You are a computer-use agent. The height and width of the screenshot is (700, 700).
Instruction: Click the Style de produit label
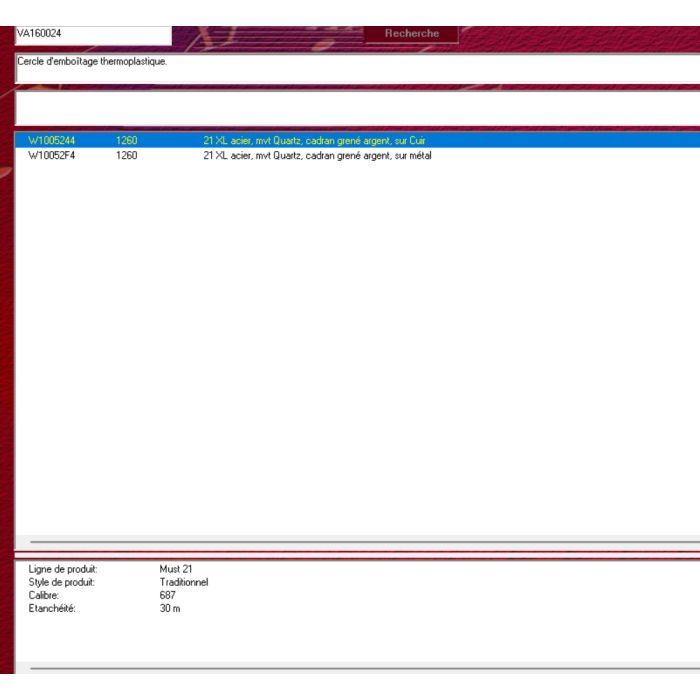pos(62,582)
